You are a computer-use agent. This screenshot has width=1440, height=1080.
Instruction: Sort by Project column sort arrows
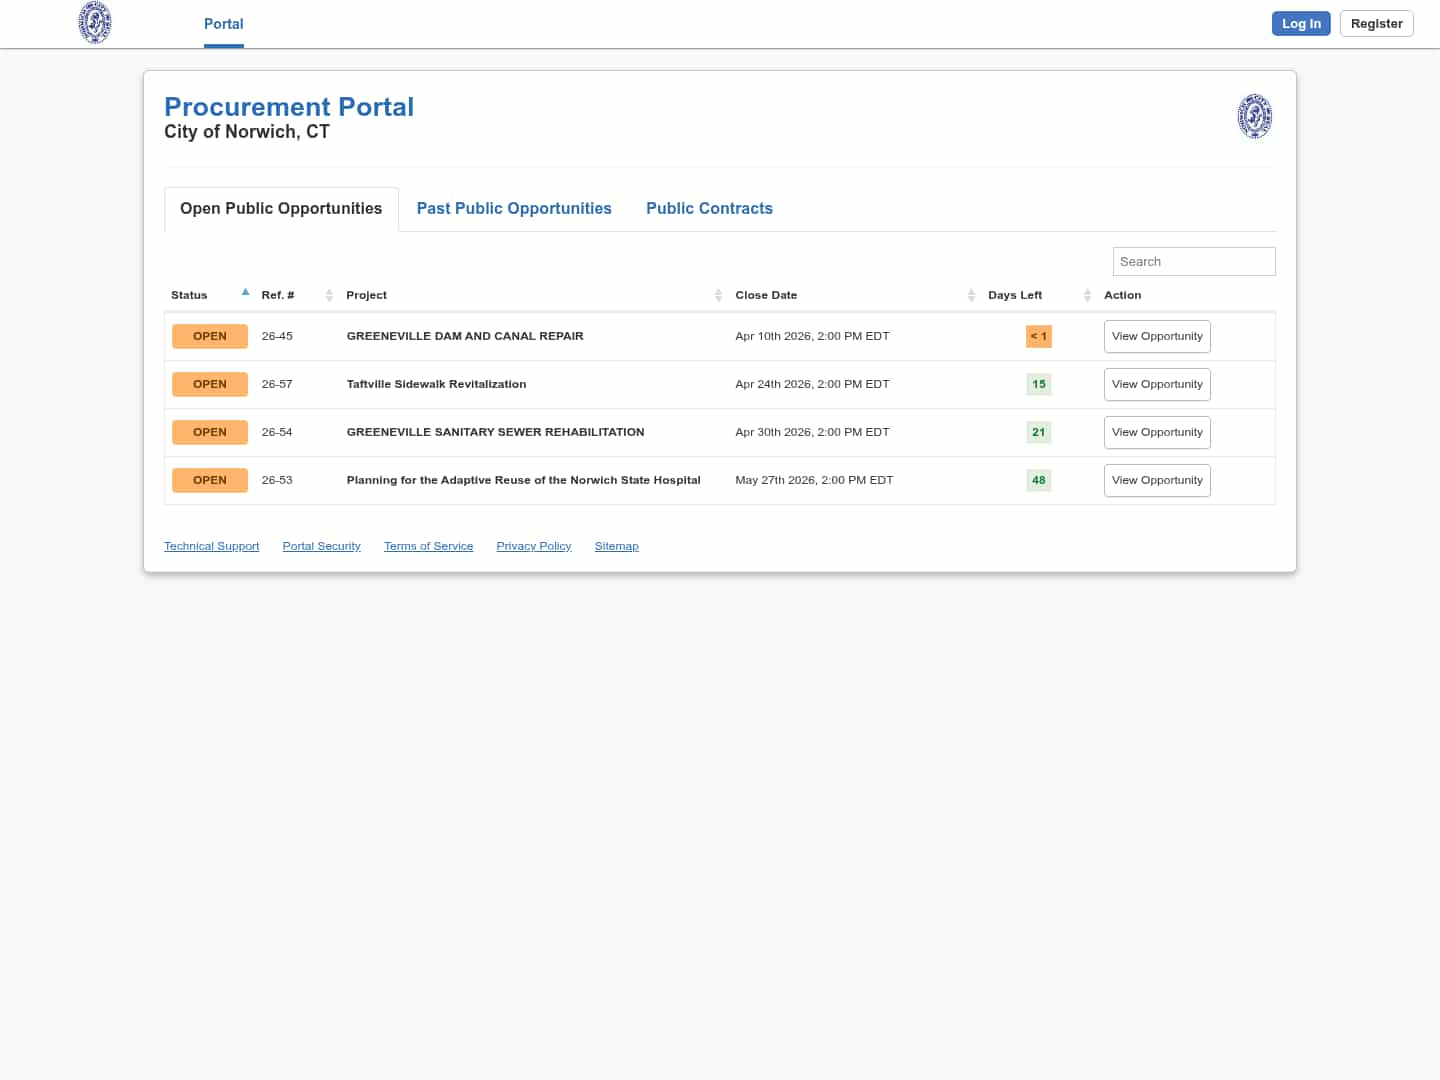pos(718,295)
